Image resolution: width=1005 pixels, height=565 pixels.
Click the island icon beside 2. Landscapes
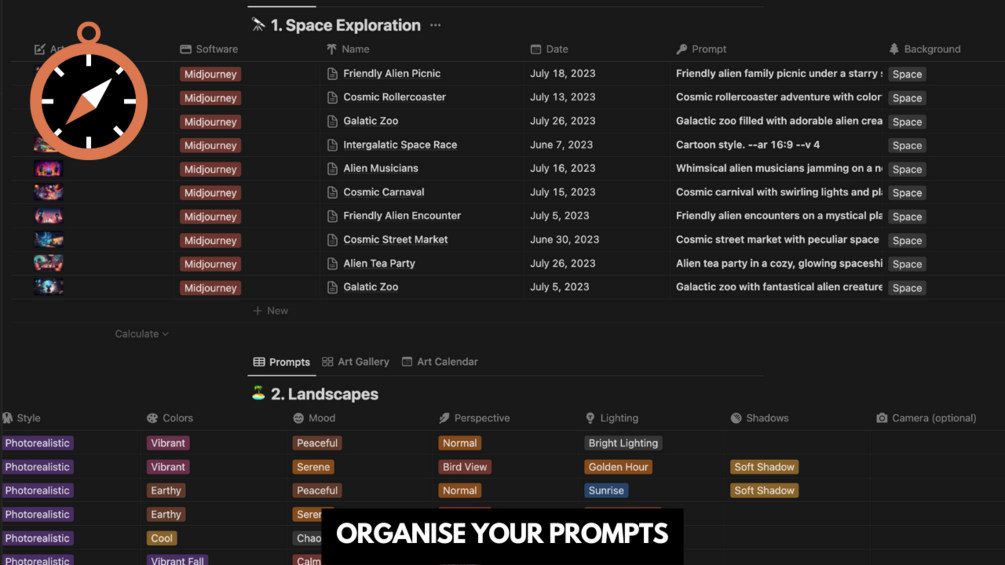pyautogui.click(x=258, y=394)
